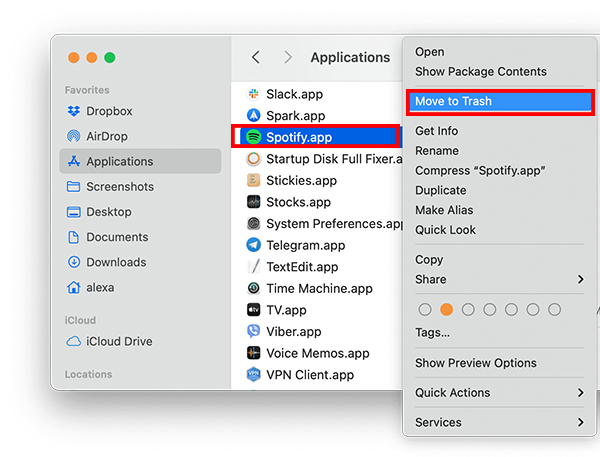Viewport: 600px width, 457px height.
Task: Click the Documents sidebar icon
Action: (73, 237)
